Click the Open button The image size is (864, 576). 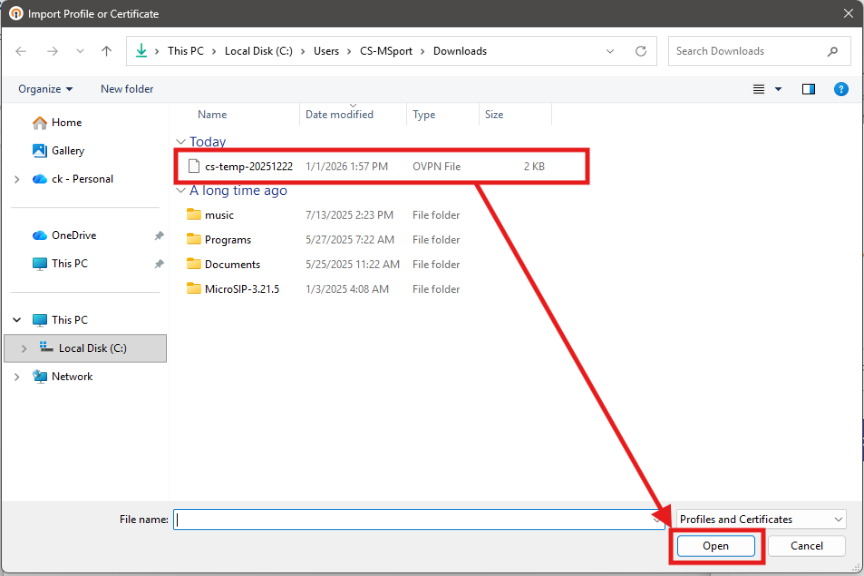coord(715,546)
